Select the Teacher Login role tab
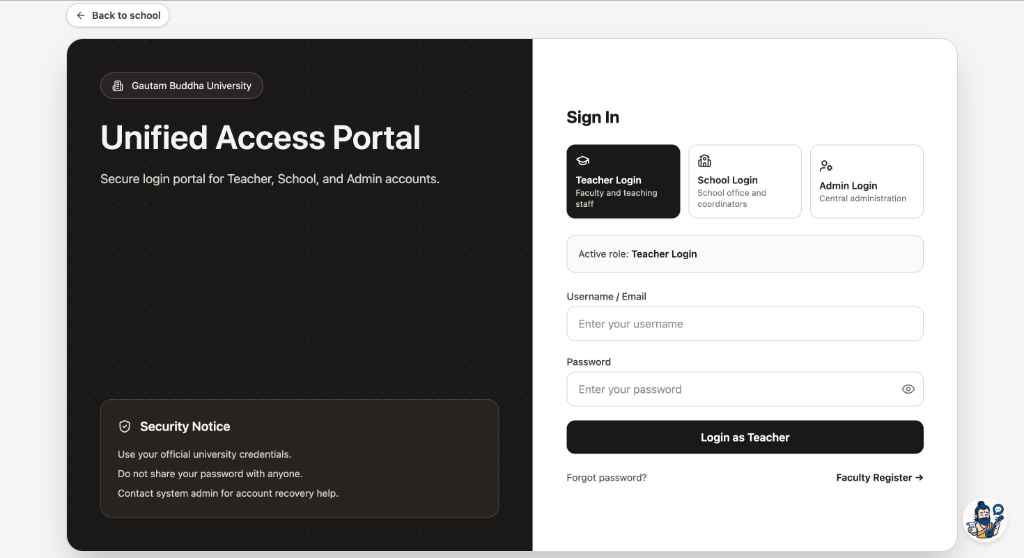This screenshot has width=1024, height=558. (x=623, y=182)
